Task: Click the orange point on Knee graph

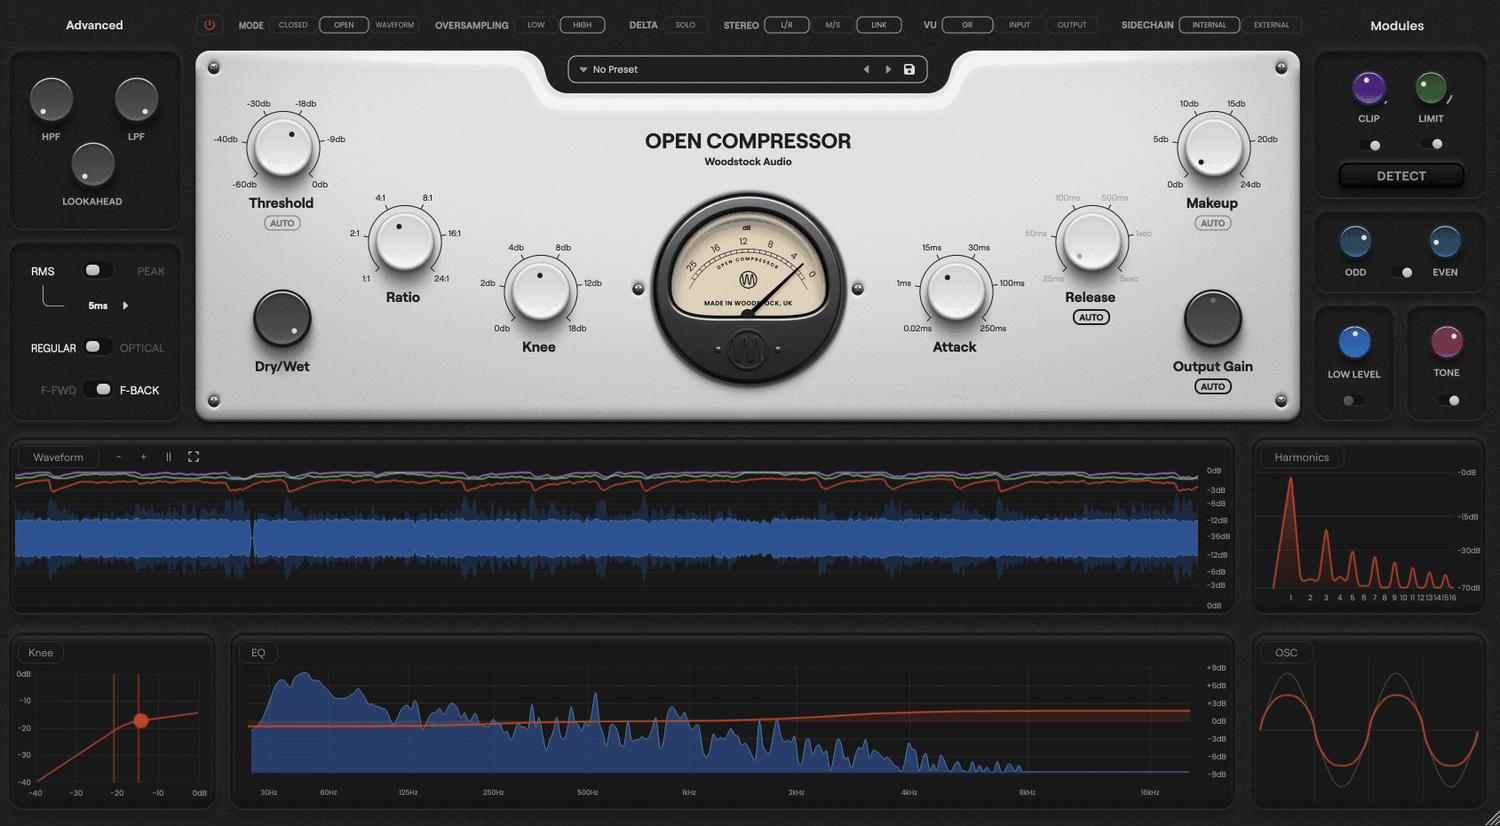Action: [x=141, y=721]
